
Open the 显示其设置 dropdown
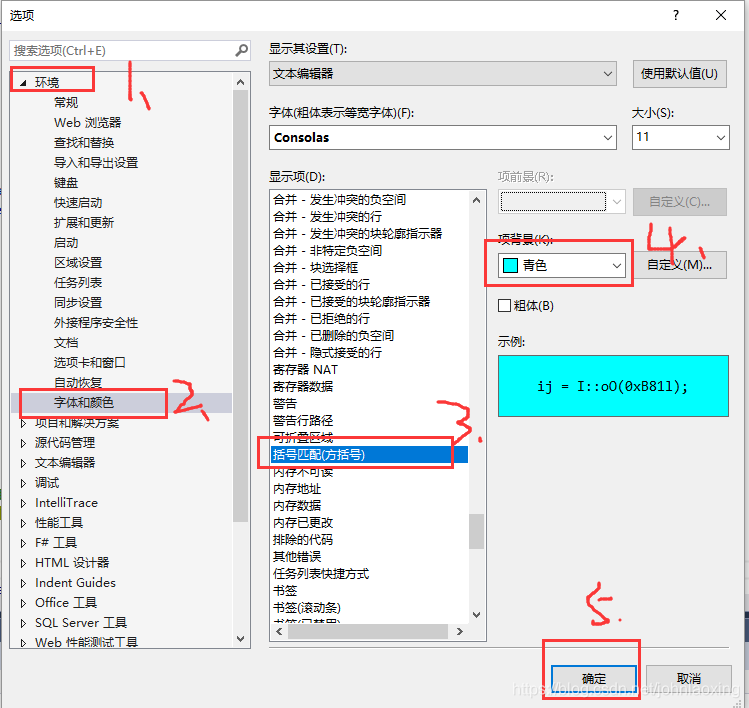coord(443,74)
